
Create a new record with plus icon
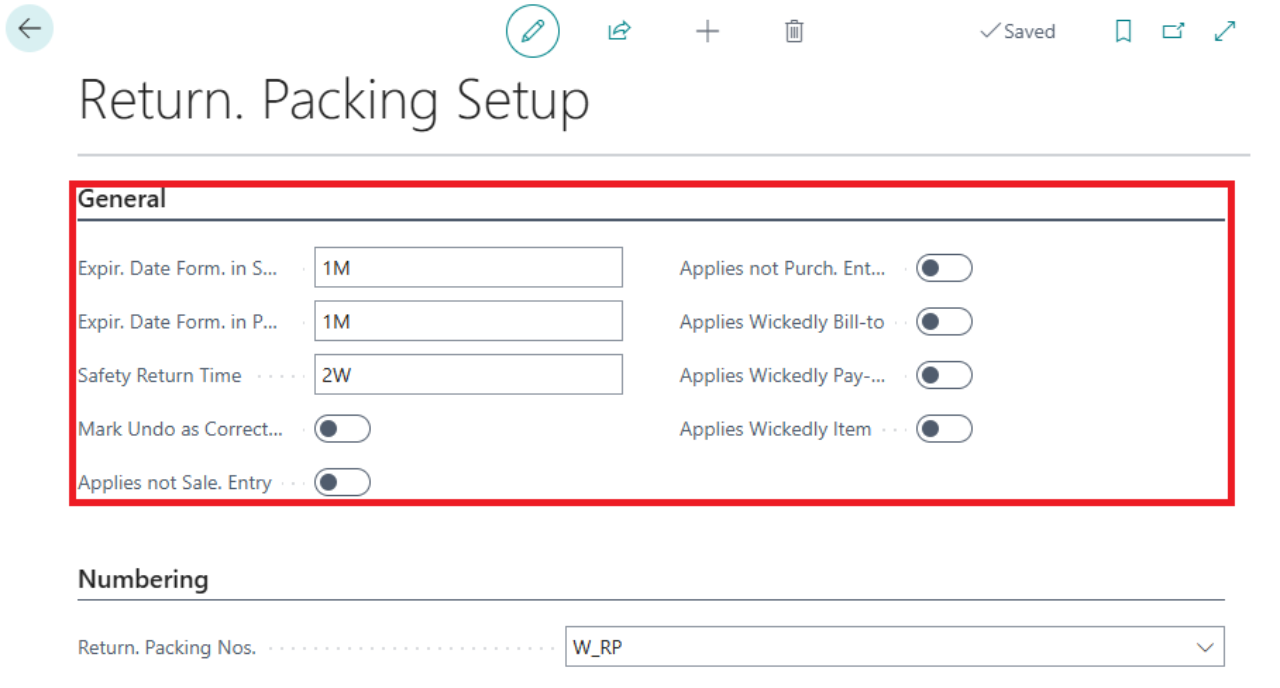[707, 31]
